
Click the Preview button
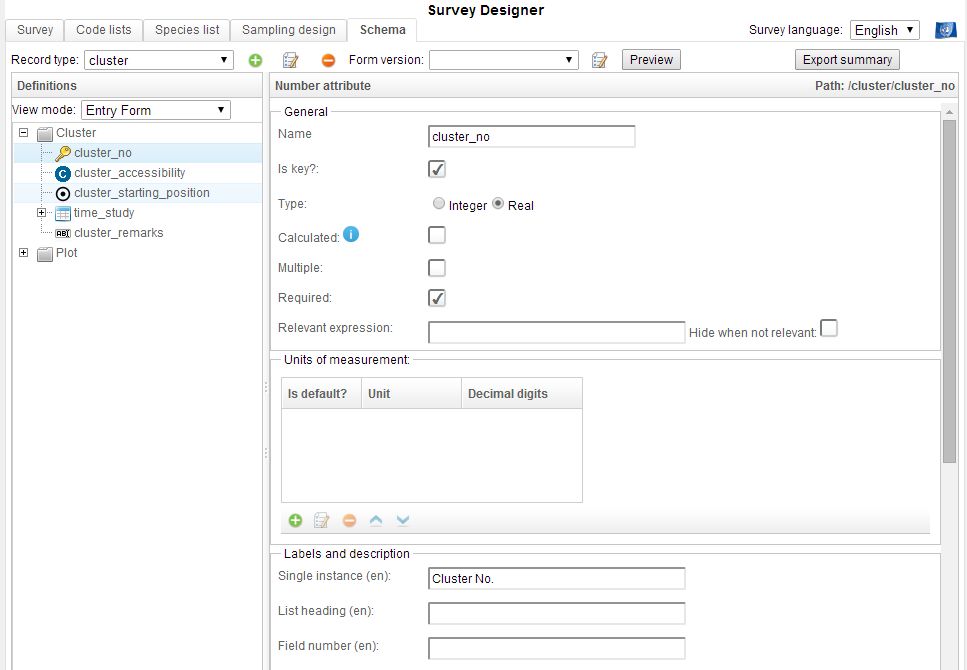pyautogui.click(x=651, y=60)
